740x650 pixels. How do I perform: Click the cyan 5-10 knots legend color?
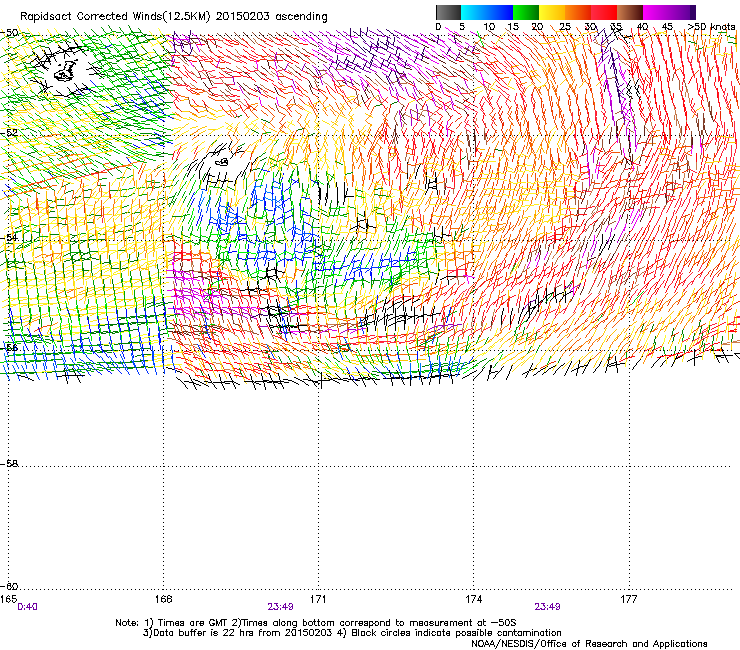coord(474,12)
